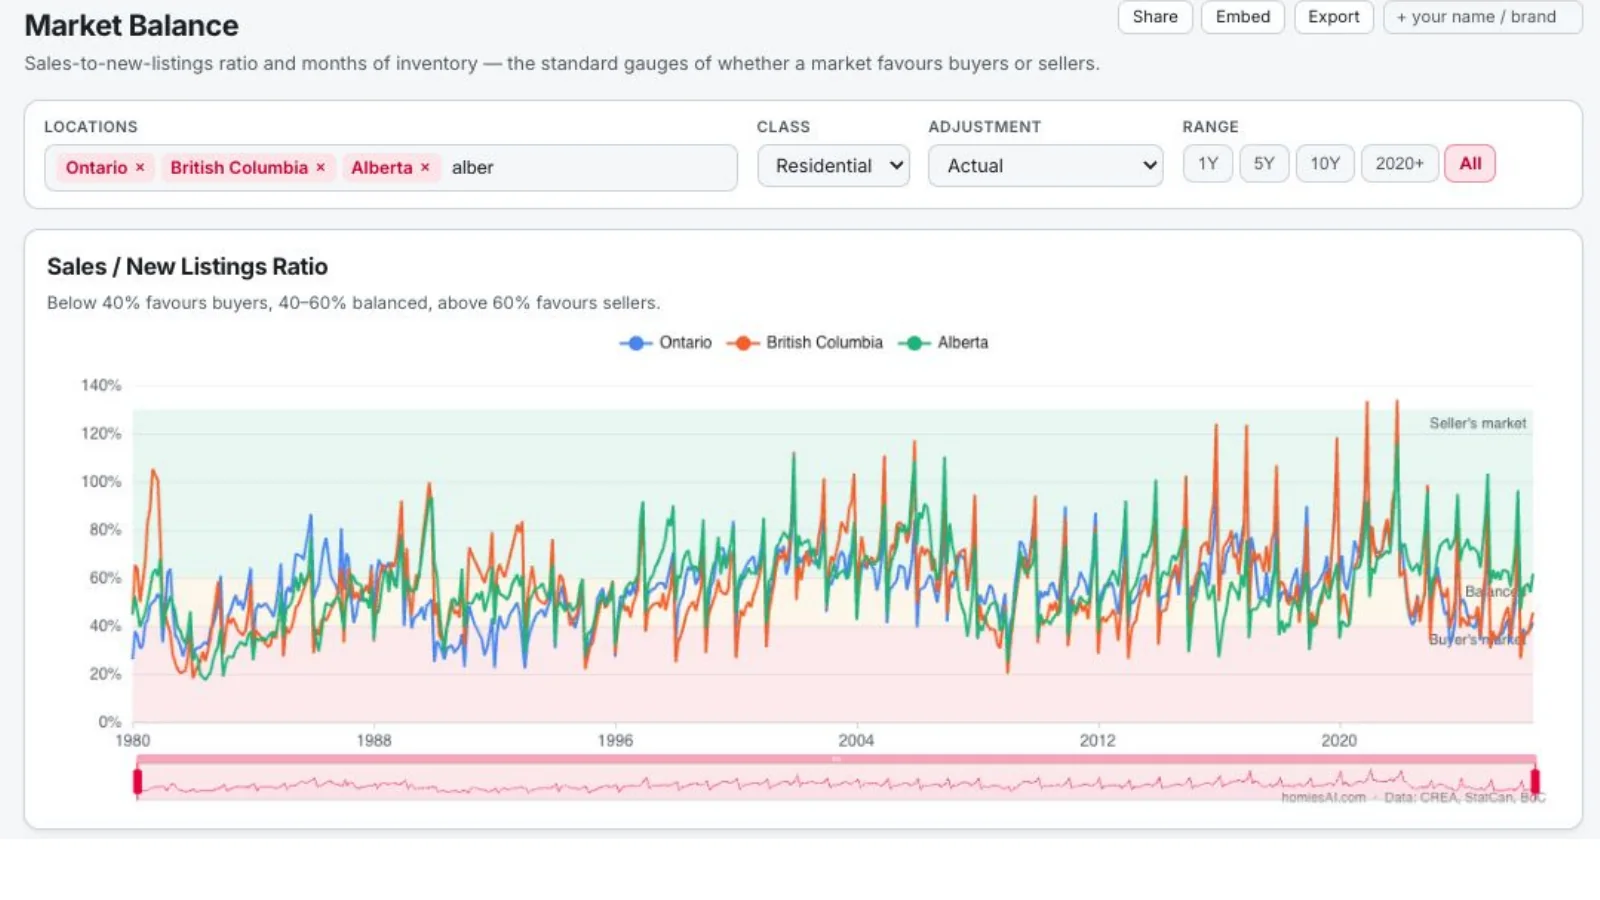
Task: Remove the British Columbia location tag
Action: (321, 168)
